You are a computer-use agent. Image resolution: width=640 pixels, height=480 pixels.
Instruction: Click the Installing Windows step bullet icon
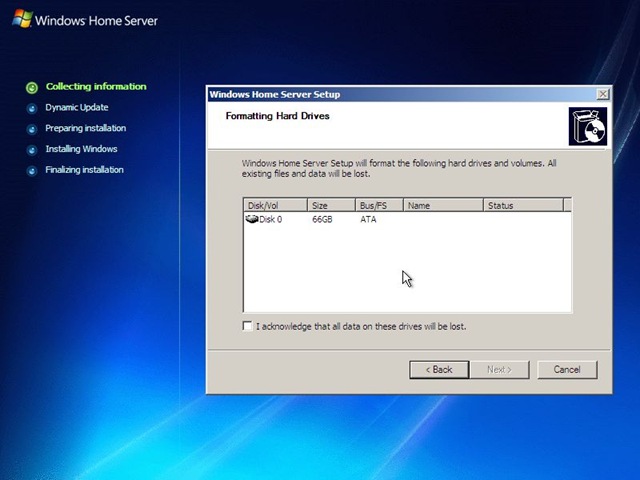point(32,150)
